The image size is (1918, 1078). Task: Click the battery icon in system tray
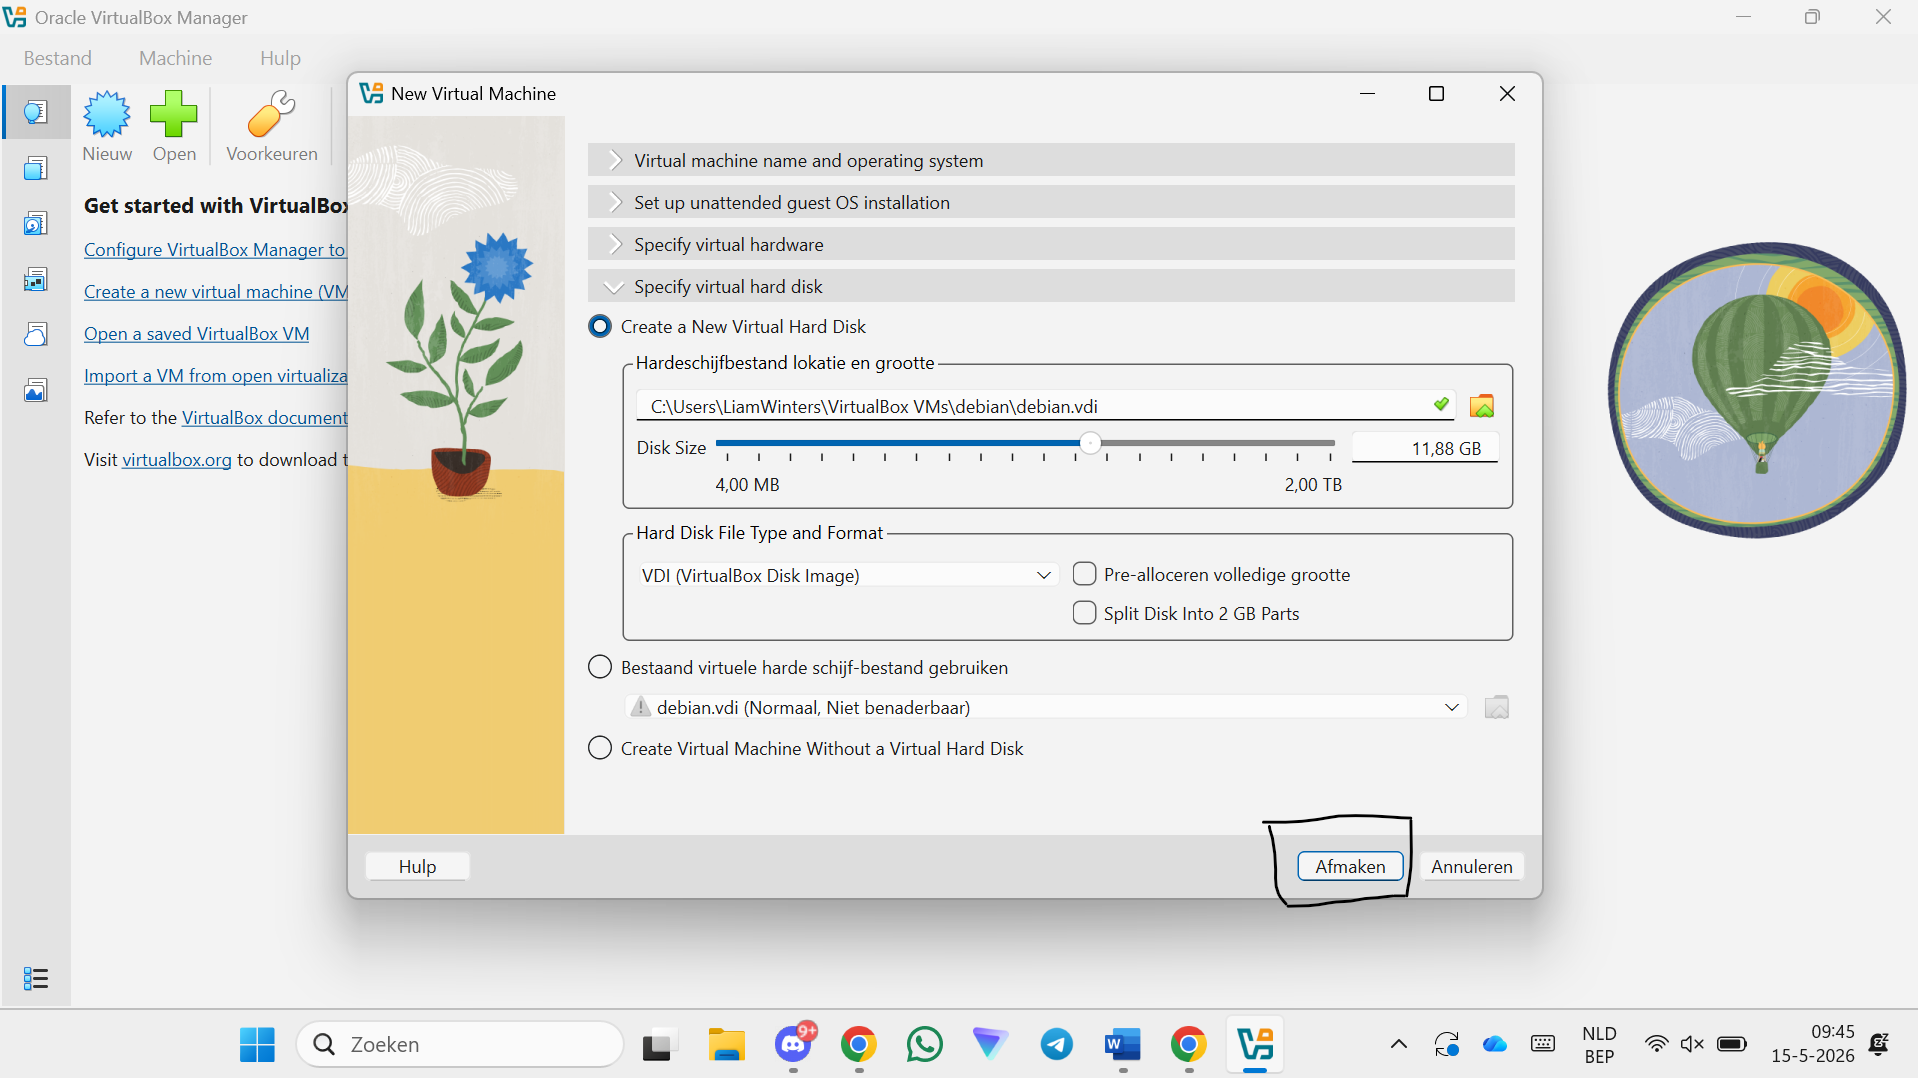pos(1732,1044)
